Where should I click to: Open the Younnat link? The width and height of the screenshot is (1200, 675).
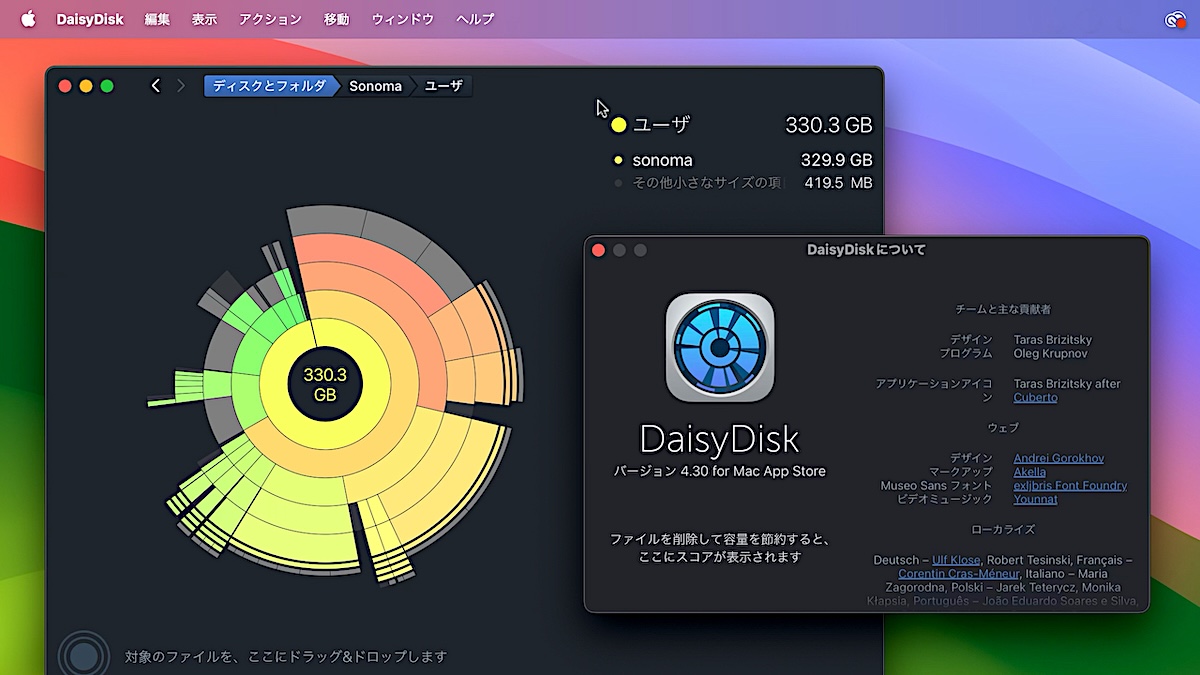click(x=1035, y=499)
